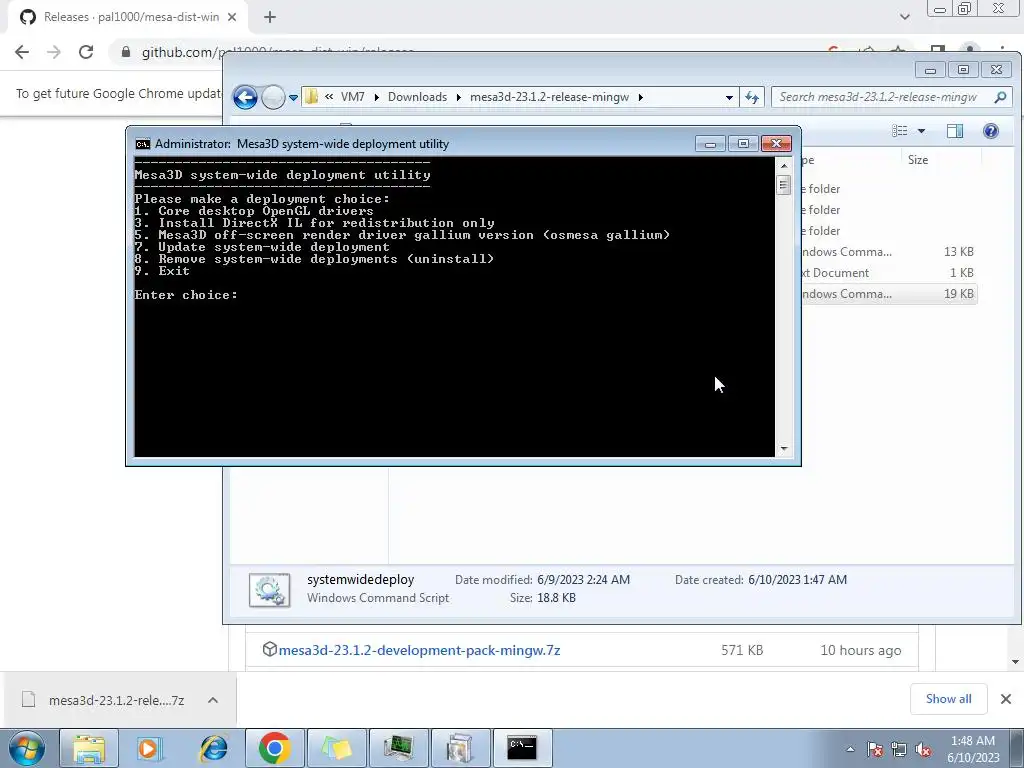Screen dimensions: 1024x768
Task: Open Explorer recent pages dropdown arrow
Action: tap(293, 97)
